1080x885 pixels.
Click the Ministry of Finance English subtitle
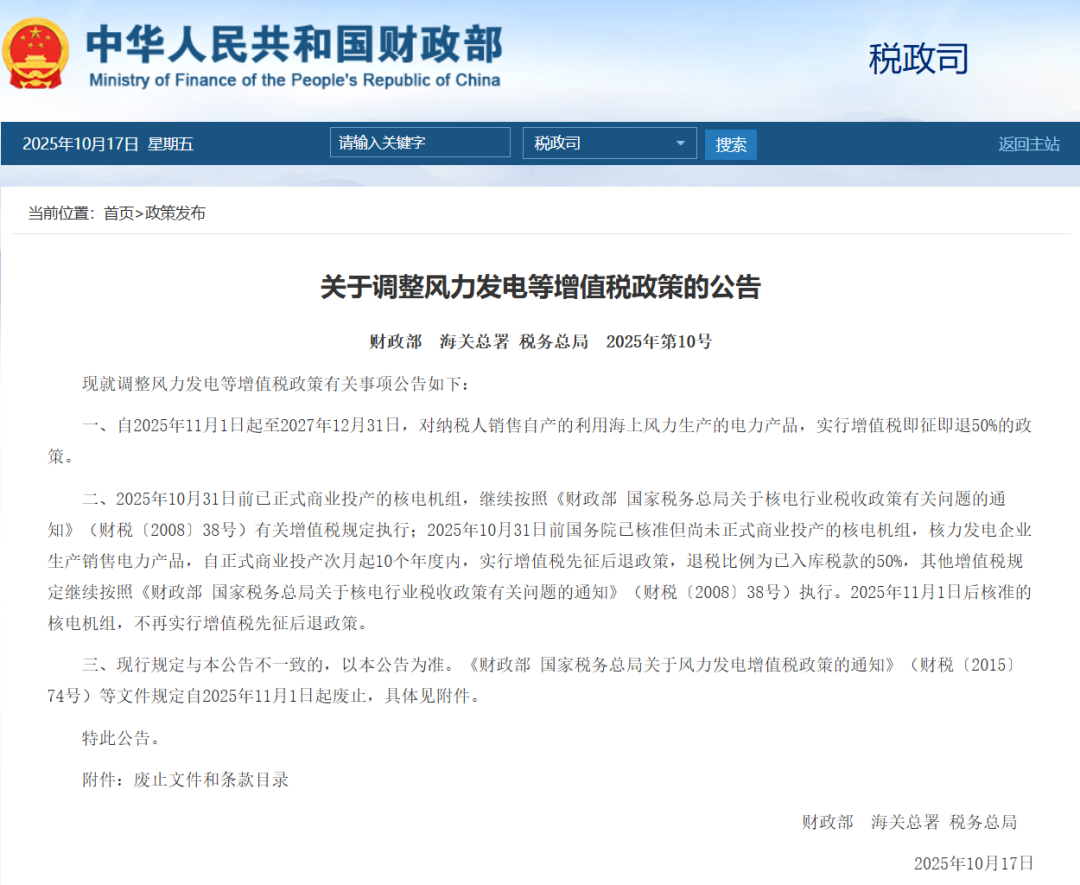pyautogui.click(x=295, y=81)
